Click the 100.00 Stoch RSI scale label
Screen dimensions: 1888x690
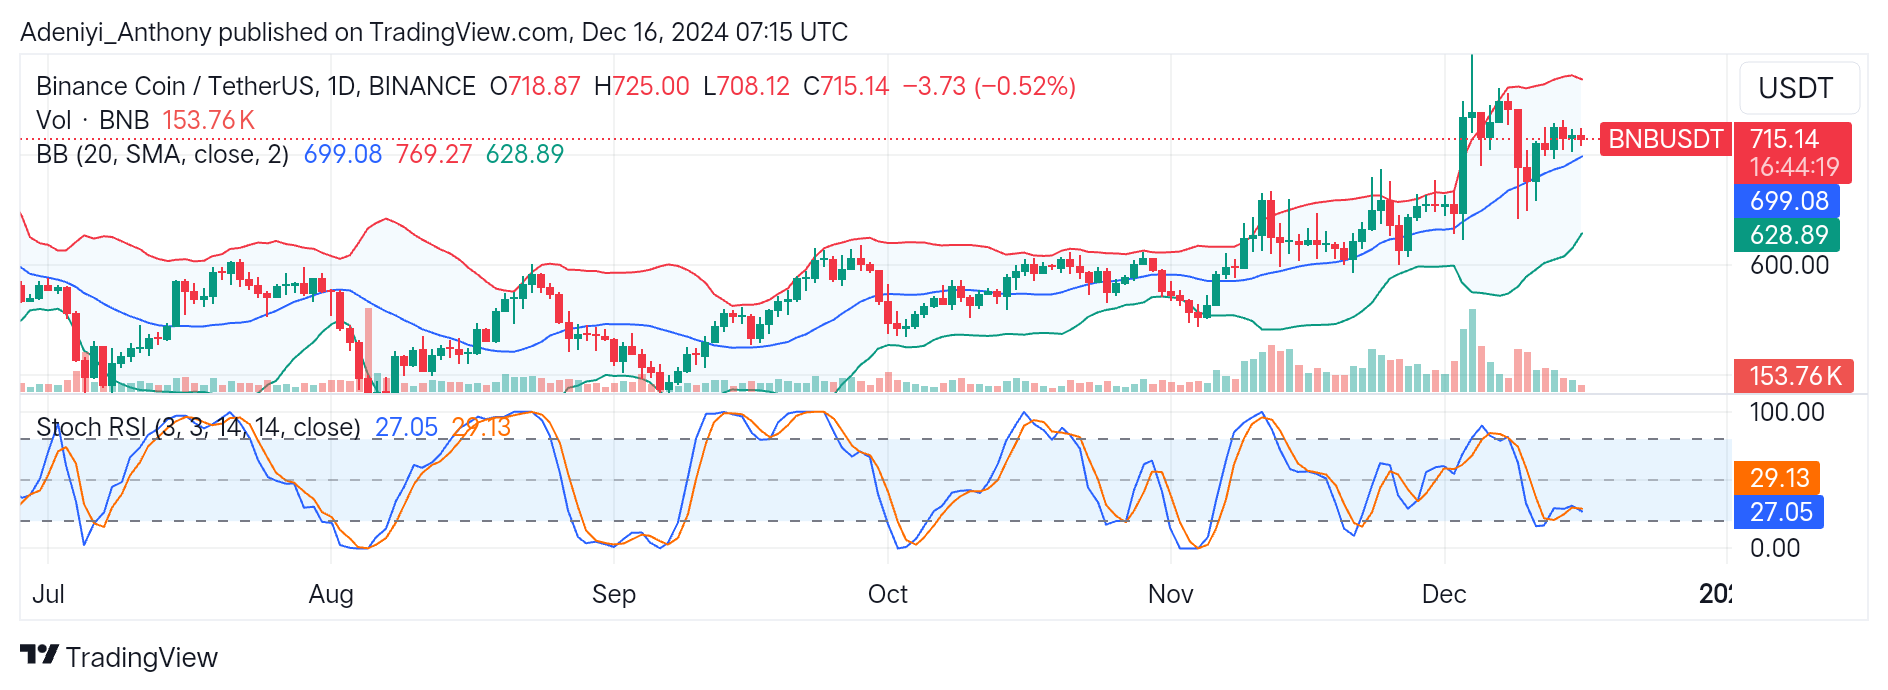coord(1787,412)
